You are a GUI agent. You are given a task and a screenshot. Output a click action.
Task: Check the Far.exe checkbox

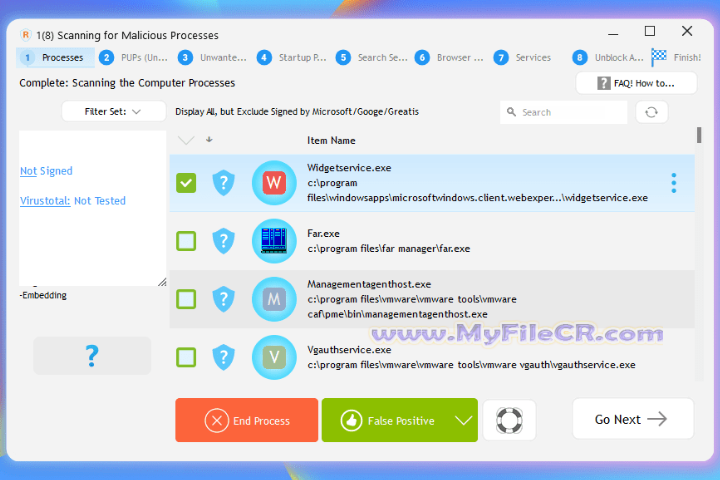point(186,241)
